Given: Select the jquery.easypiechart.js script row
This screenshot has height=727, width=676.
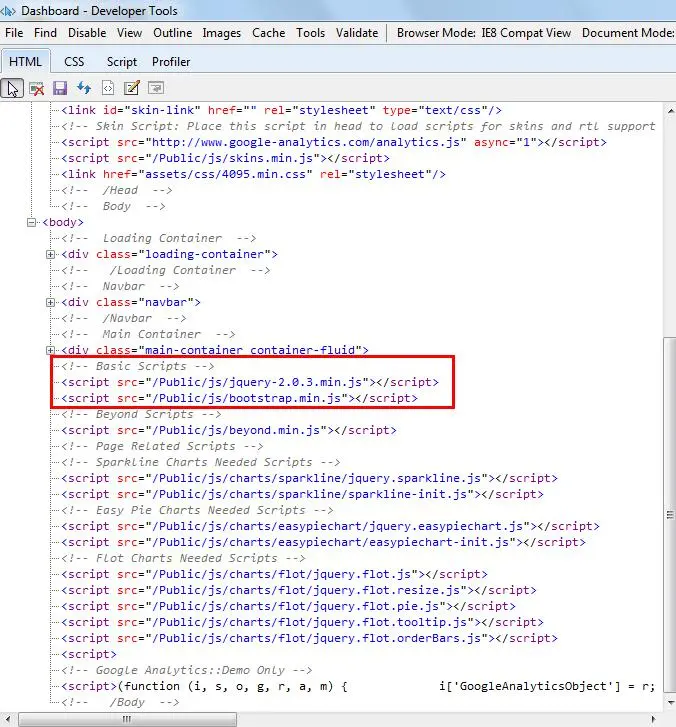Looking at the screenshot, I should 331,526.
